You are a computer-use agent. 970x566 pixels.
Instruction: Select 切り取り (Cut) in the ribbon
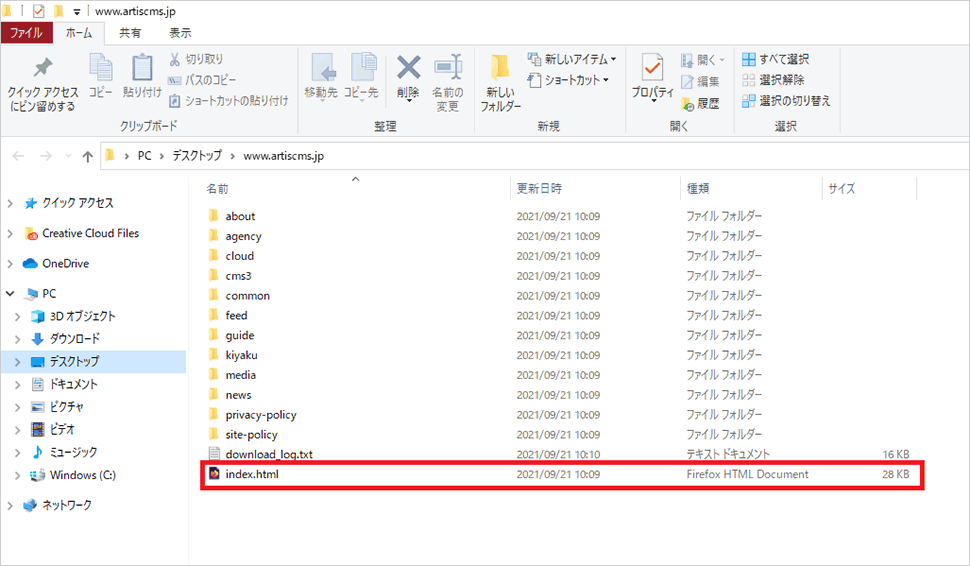[x=195, y=59]
